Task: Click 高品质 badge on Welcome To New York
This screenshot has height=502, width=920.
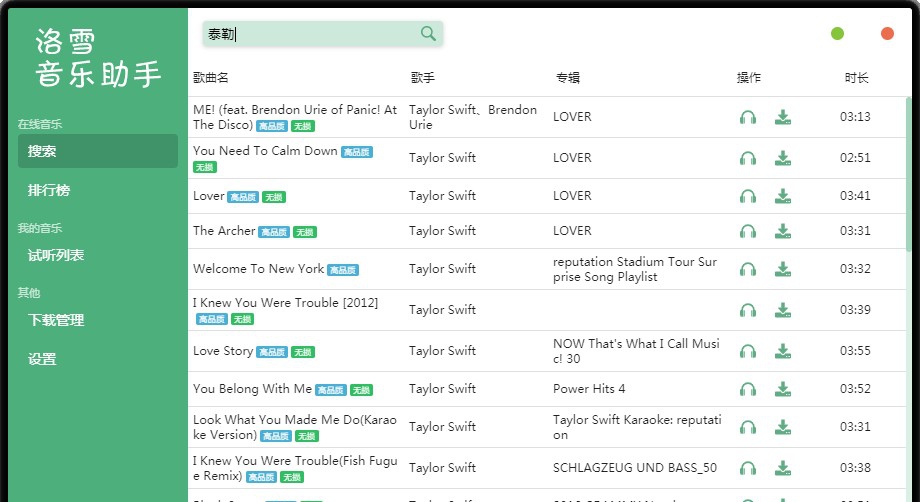Action: tap(343, 270)
